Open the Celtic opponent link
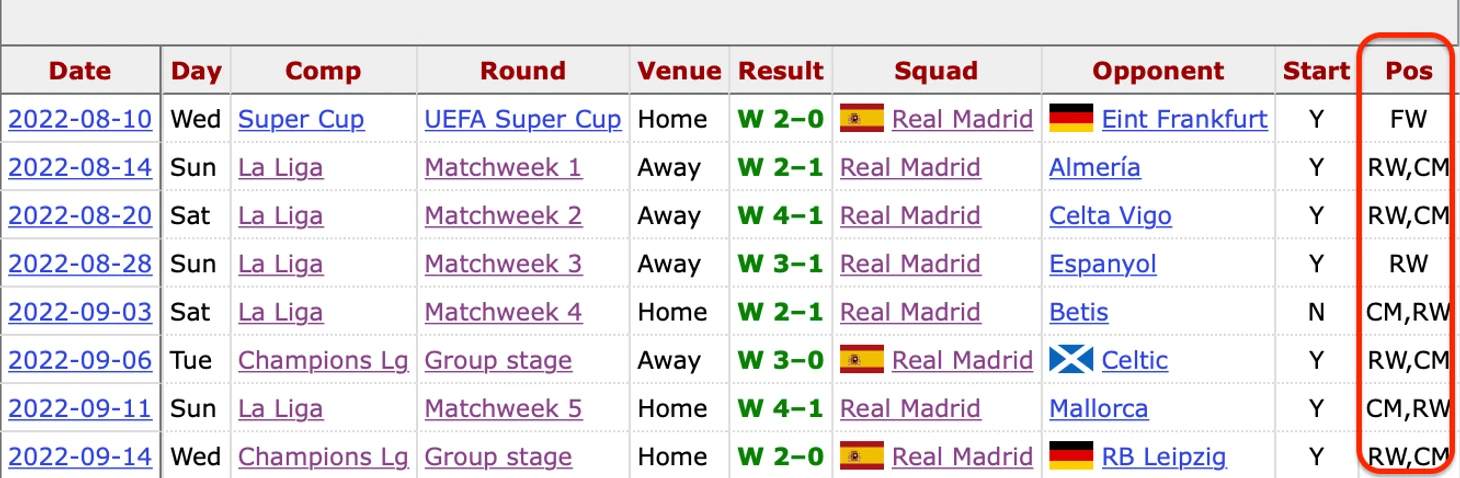Image resolution: width=1460 pixels, height=478 pixels. [x=1135, y=360]
